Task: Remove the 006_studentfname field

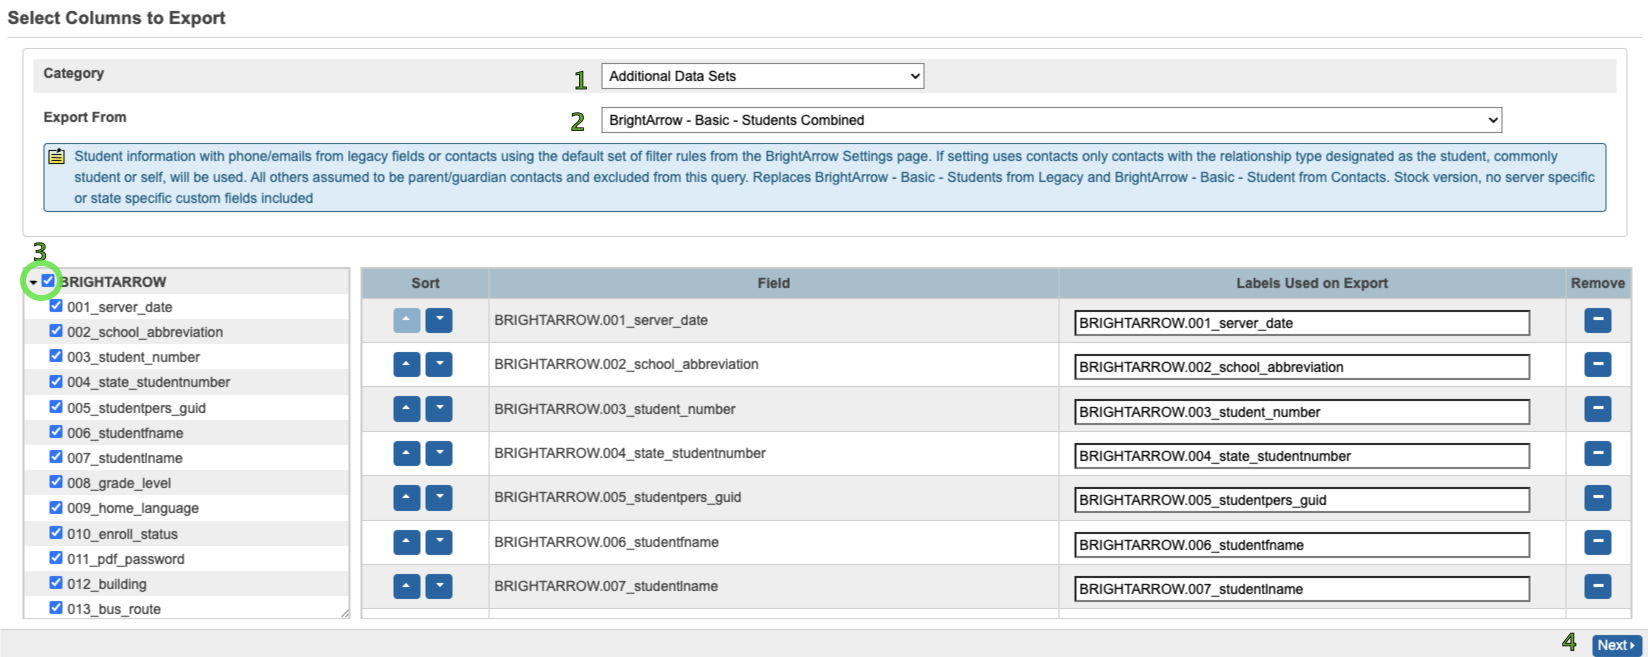Action: click(x=1598, y=542)
